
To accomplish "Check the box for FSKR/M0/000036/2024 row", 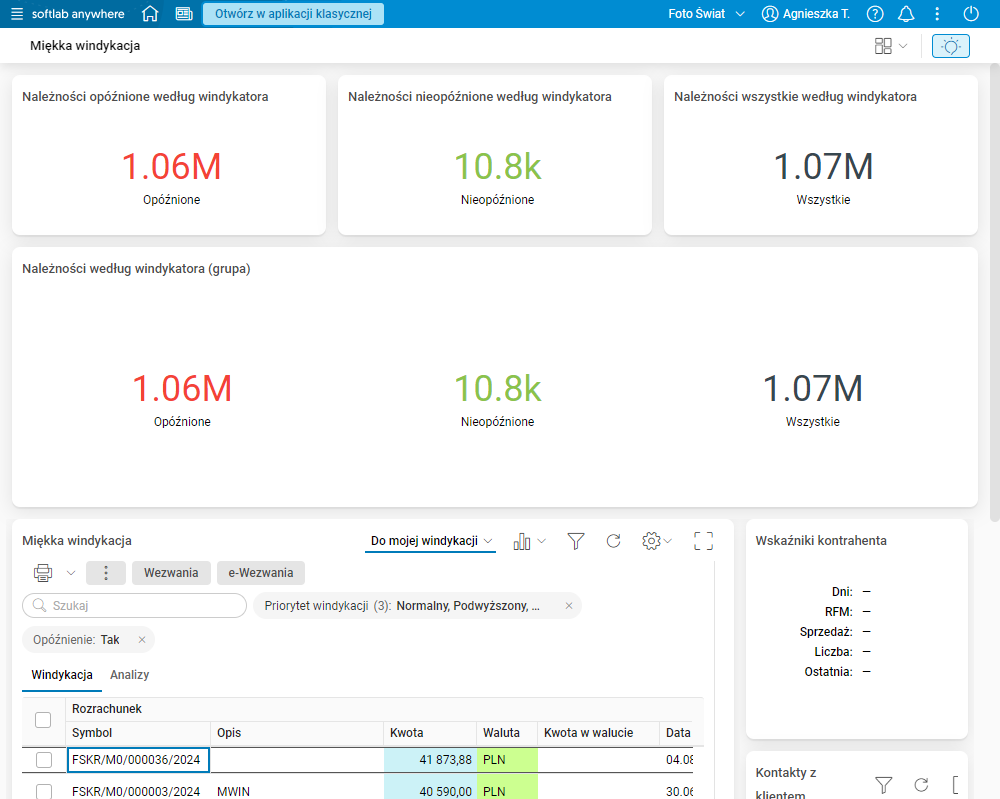I will click(x=44, y=760).
